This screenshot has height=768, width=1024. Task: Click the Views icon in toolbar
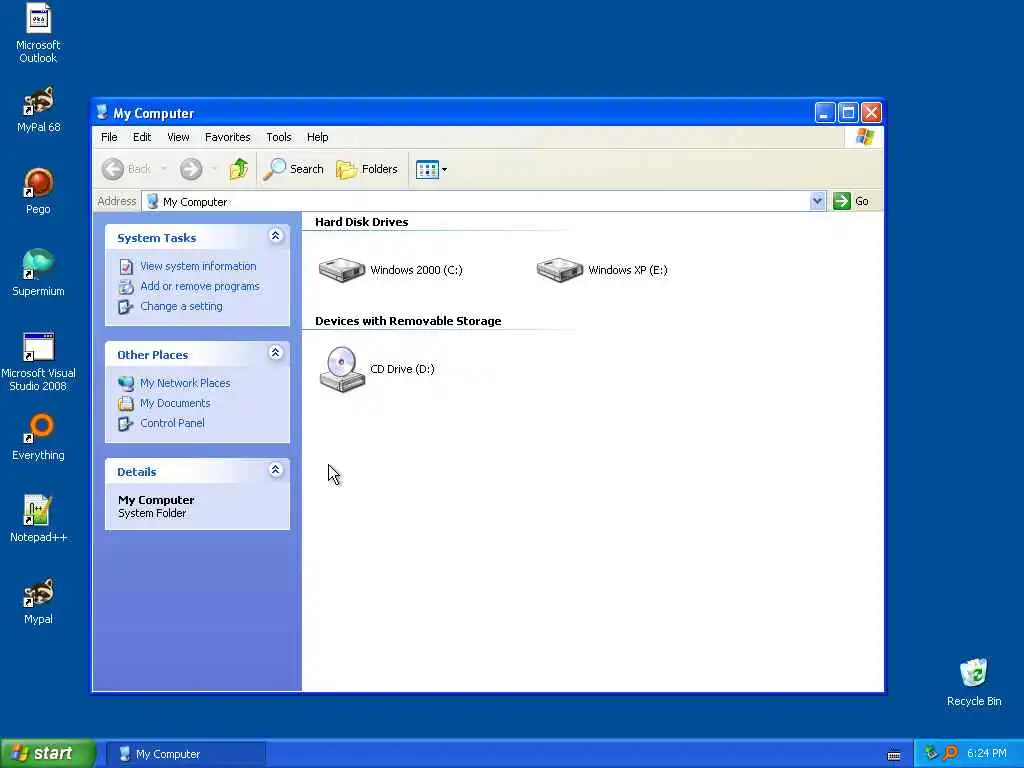427,170
